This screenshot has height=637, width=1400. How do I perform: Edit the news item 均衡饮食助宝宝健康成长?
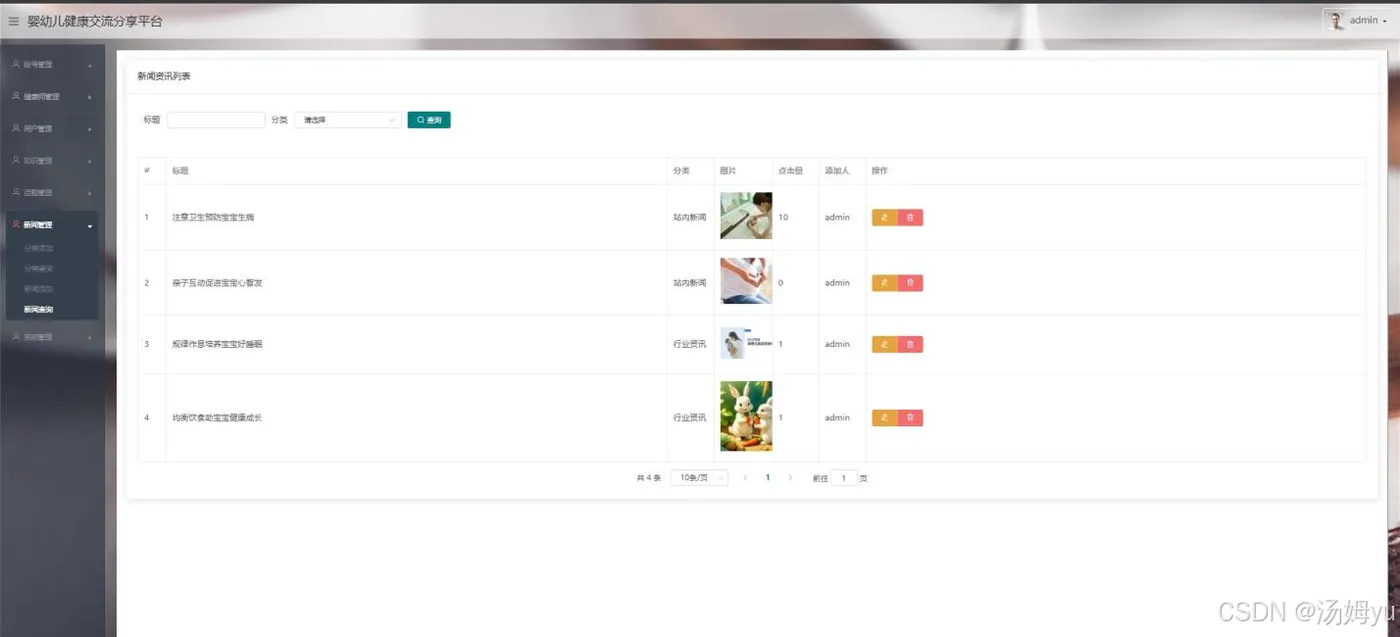coord(885,418)
